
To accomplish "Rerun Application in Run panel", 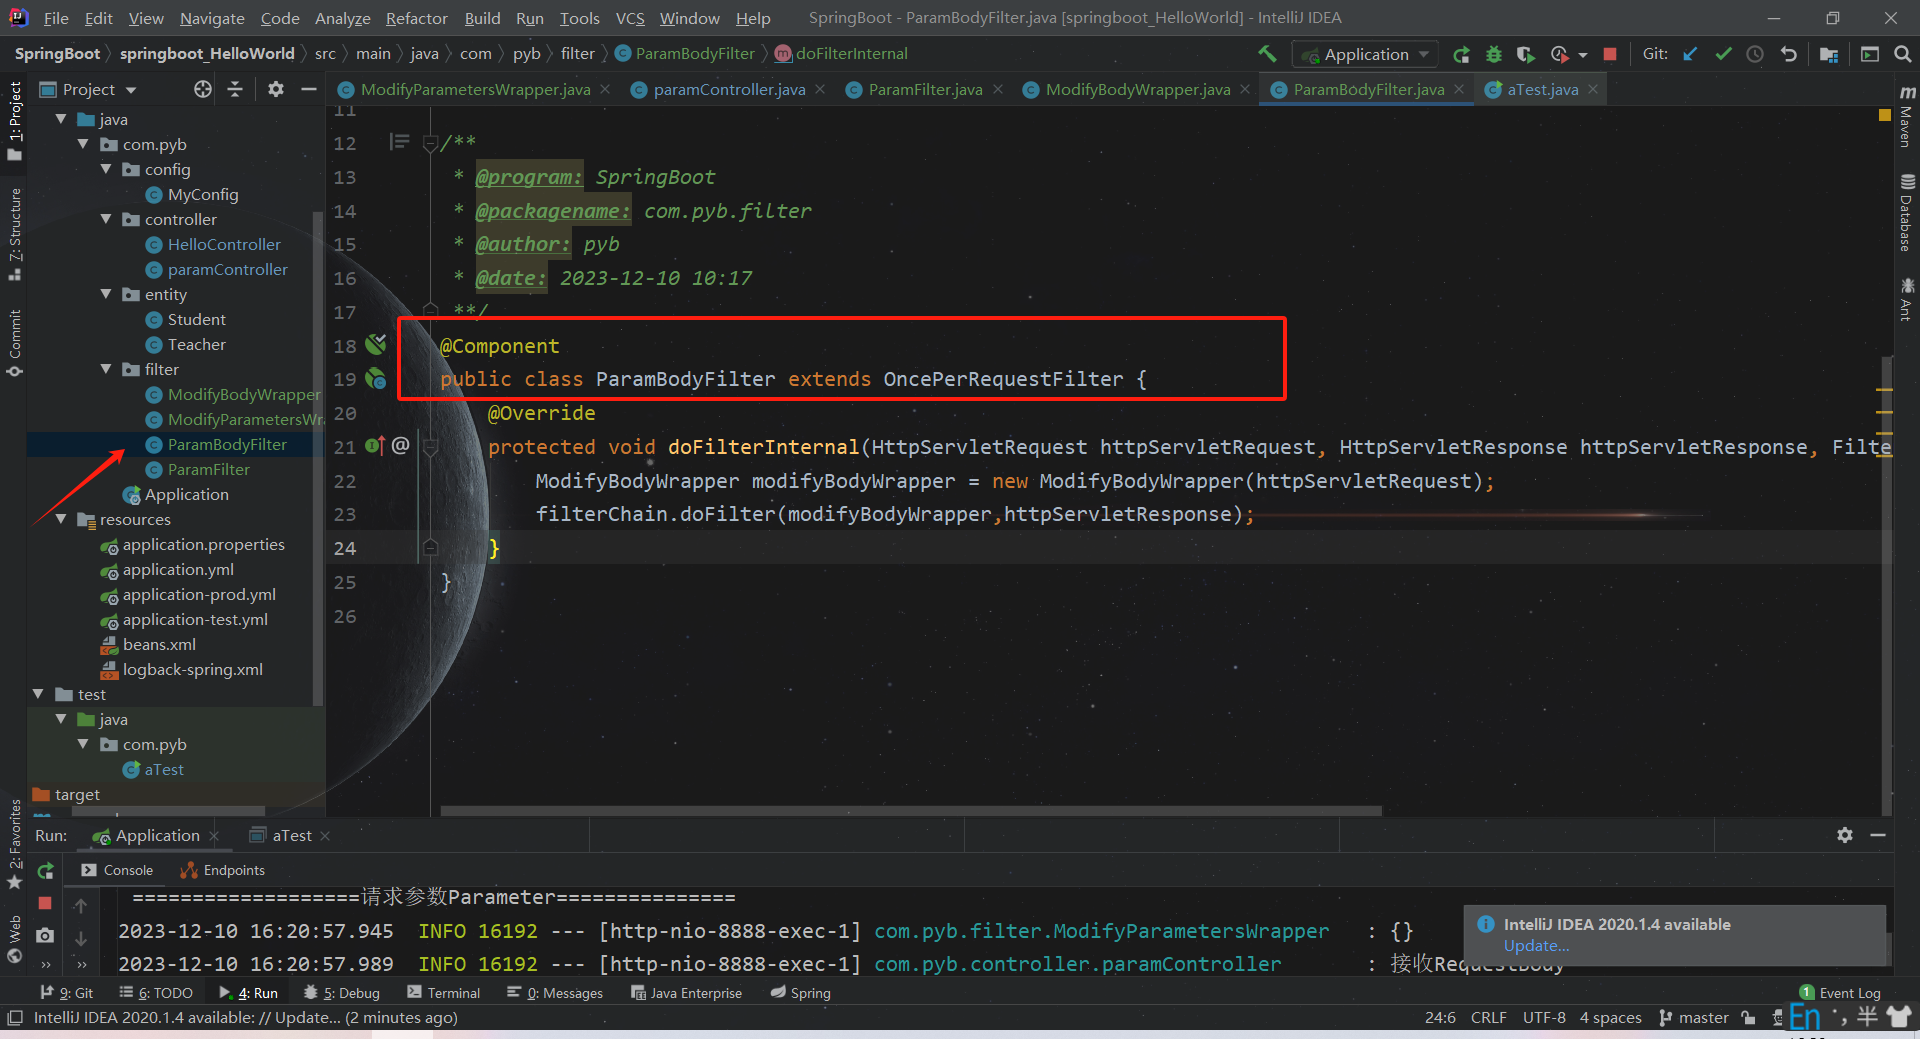I will [x=45, y=871].
